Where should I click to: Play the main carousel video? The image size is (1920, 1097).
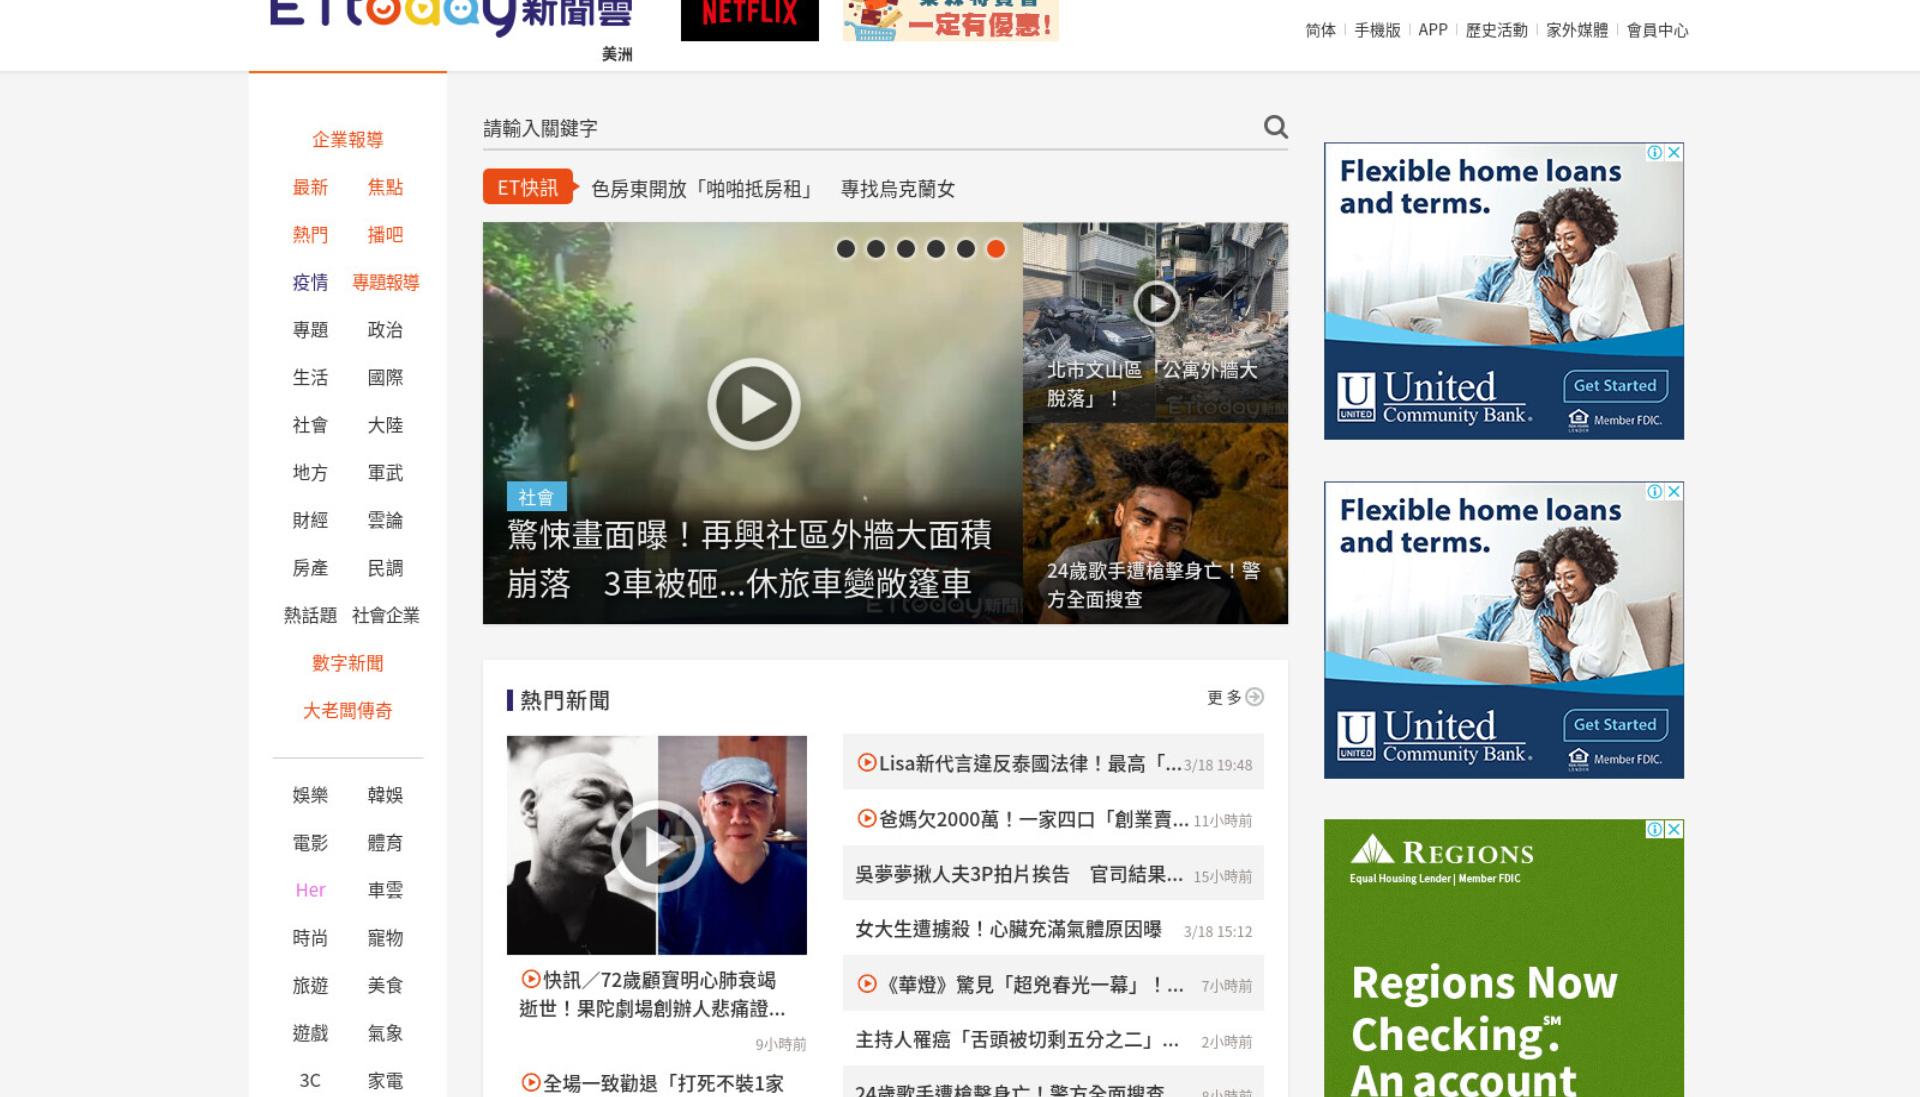[x=754, y=404]
